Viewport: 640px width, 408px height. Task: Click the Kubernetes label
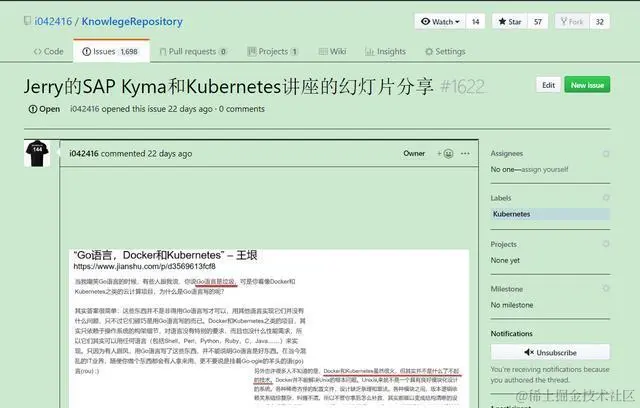(550, 214)
